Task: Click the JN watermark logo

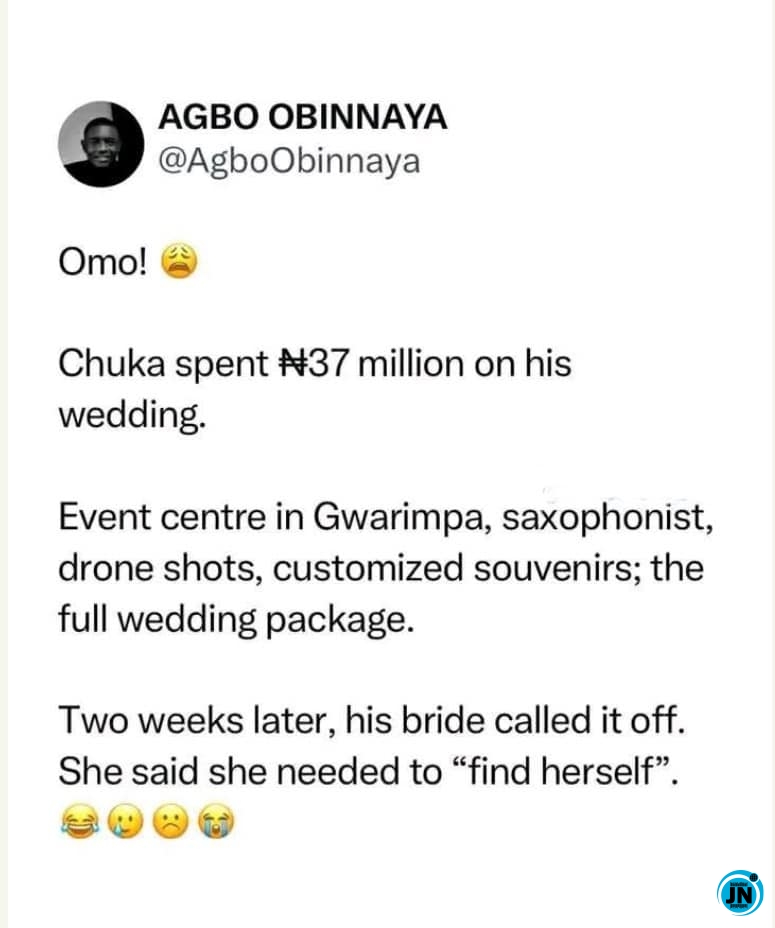Action: [740, 893]
